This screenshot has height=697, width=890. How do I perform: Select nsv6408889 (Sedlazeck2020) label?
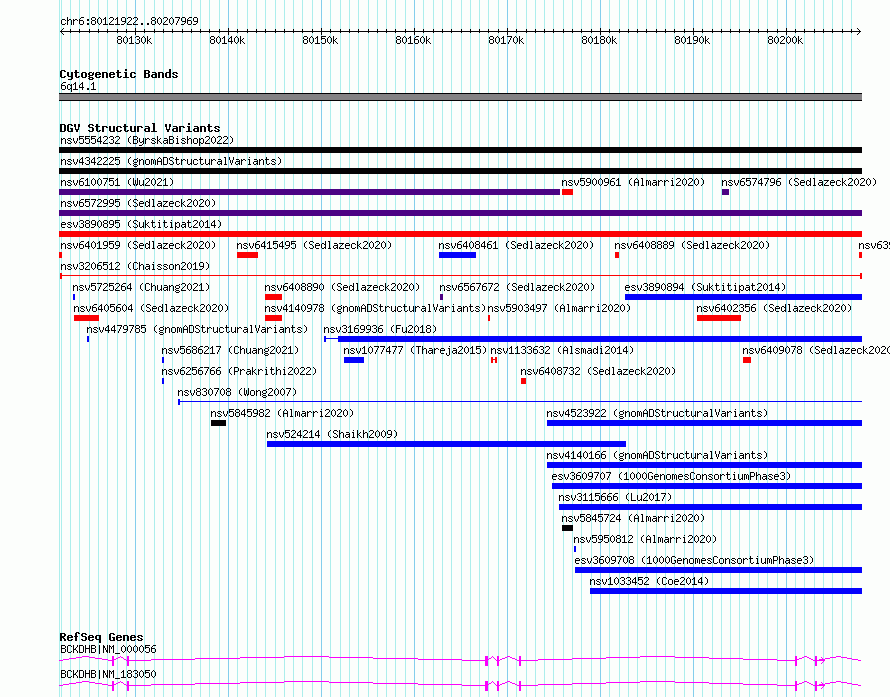click(692, 245)
